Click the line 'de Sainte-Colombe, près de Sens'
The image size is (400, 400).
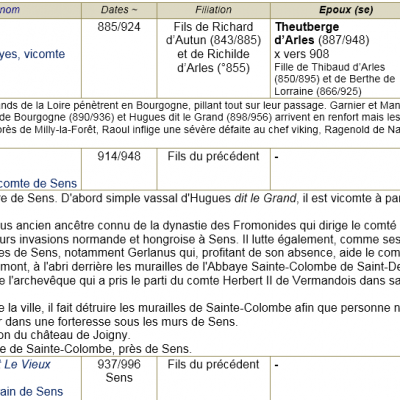(x=96, y=349)
